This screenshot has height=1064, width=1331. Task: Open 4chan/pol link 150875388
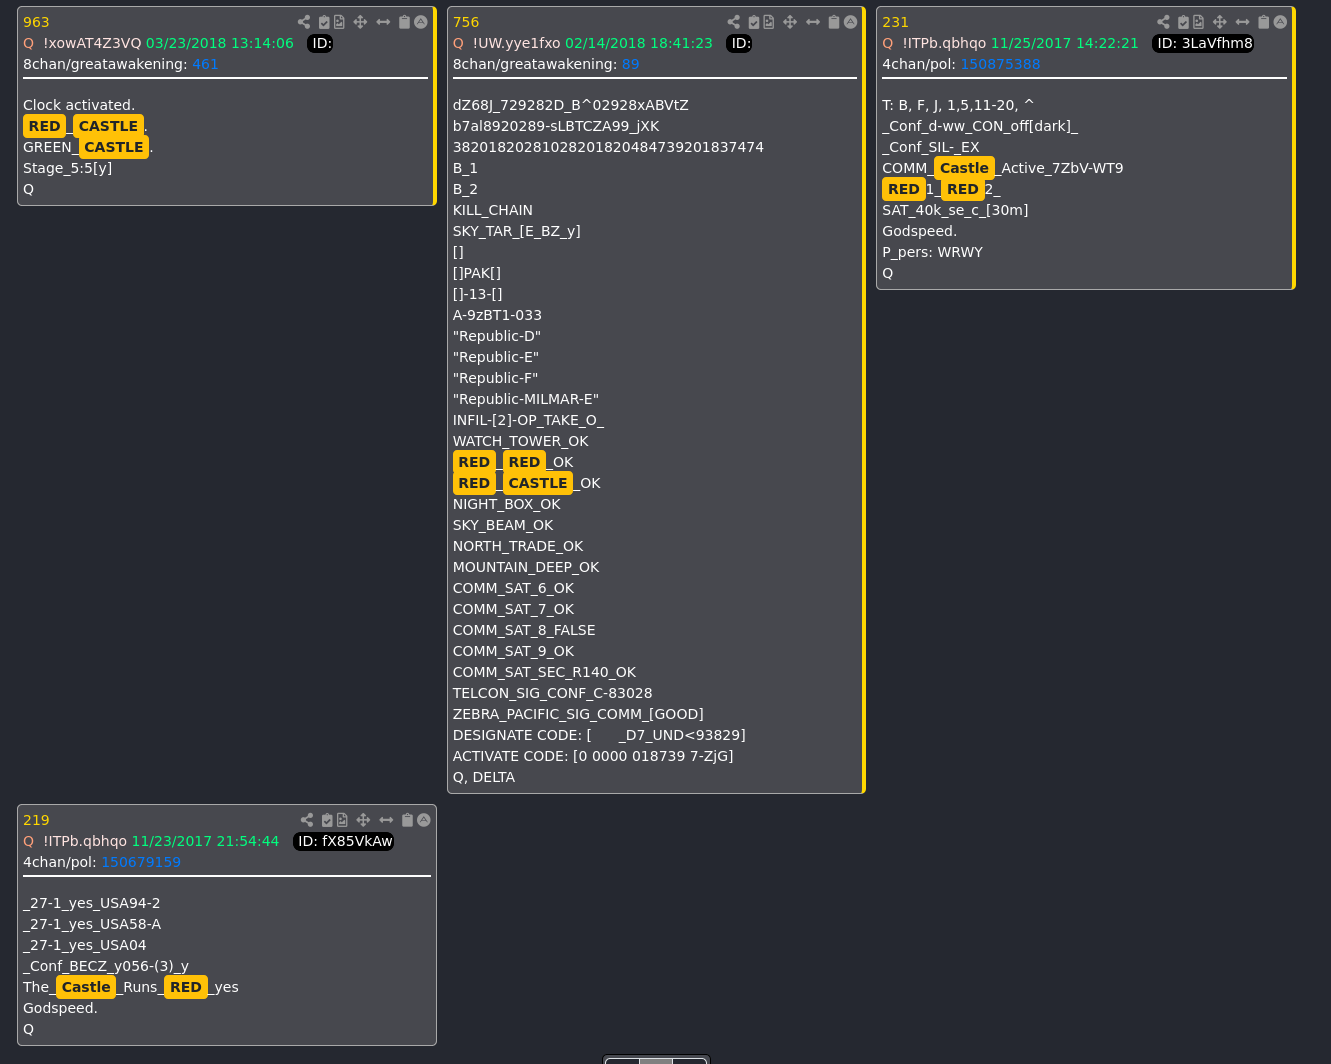(x=1000, y=64)
